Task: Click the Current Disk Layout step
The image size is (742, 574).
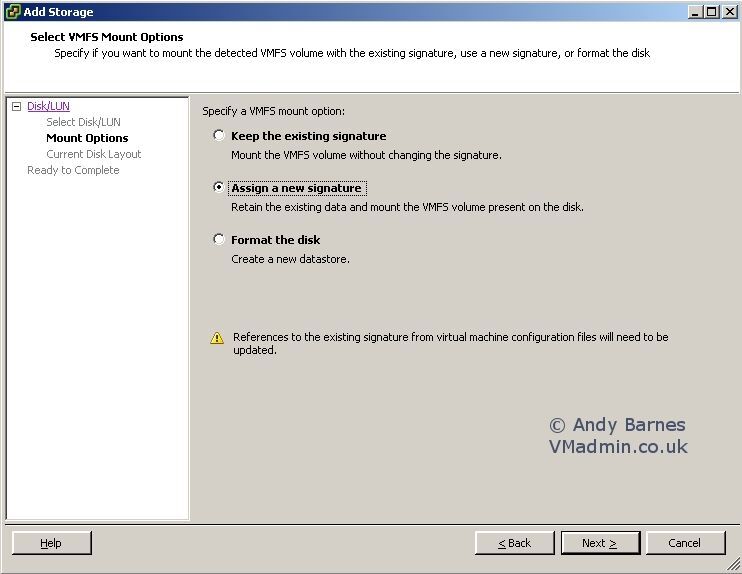Action: (94, 154)
